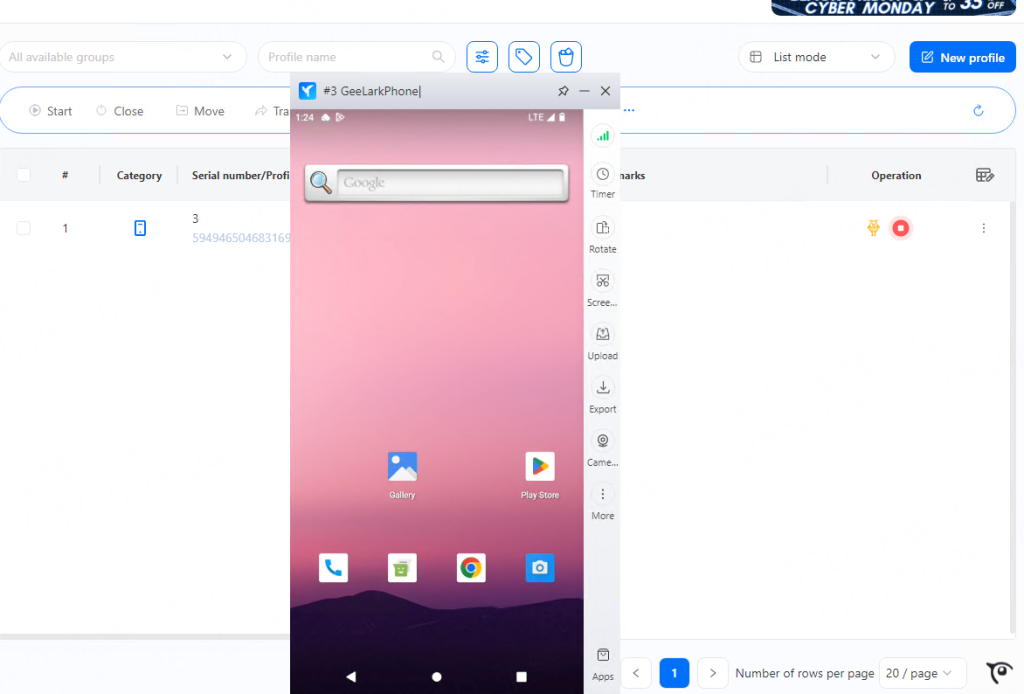The height and width of the screenshot is (694, 1024).
Task: Click the Google search widget field
Action: pos(450,183)
